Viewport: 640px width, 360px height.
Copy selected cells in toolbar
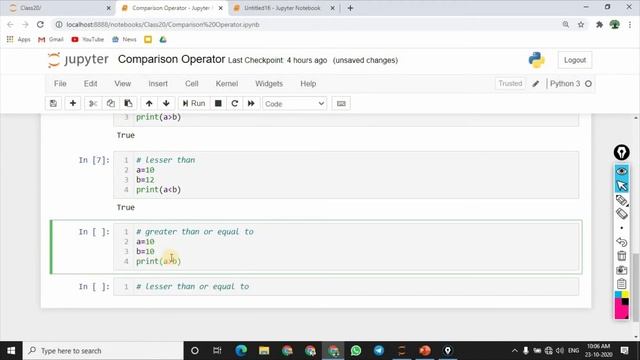click(x=110, y=104)
